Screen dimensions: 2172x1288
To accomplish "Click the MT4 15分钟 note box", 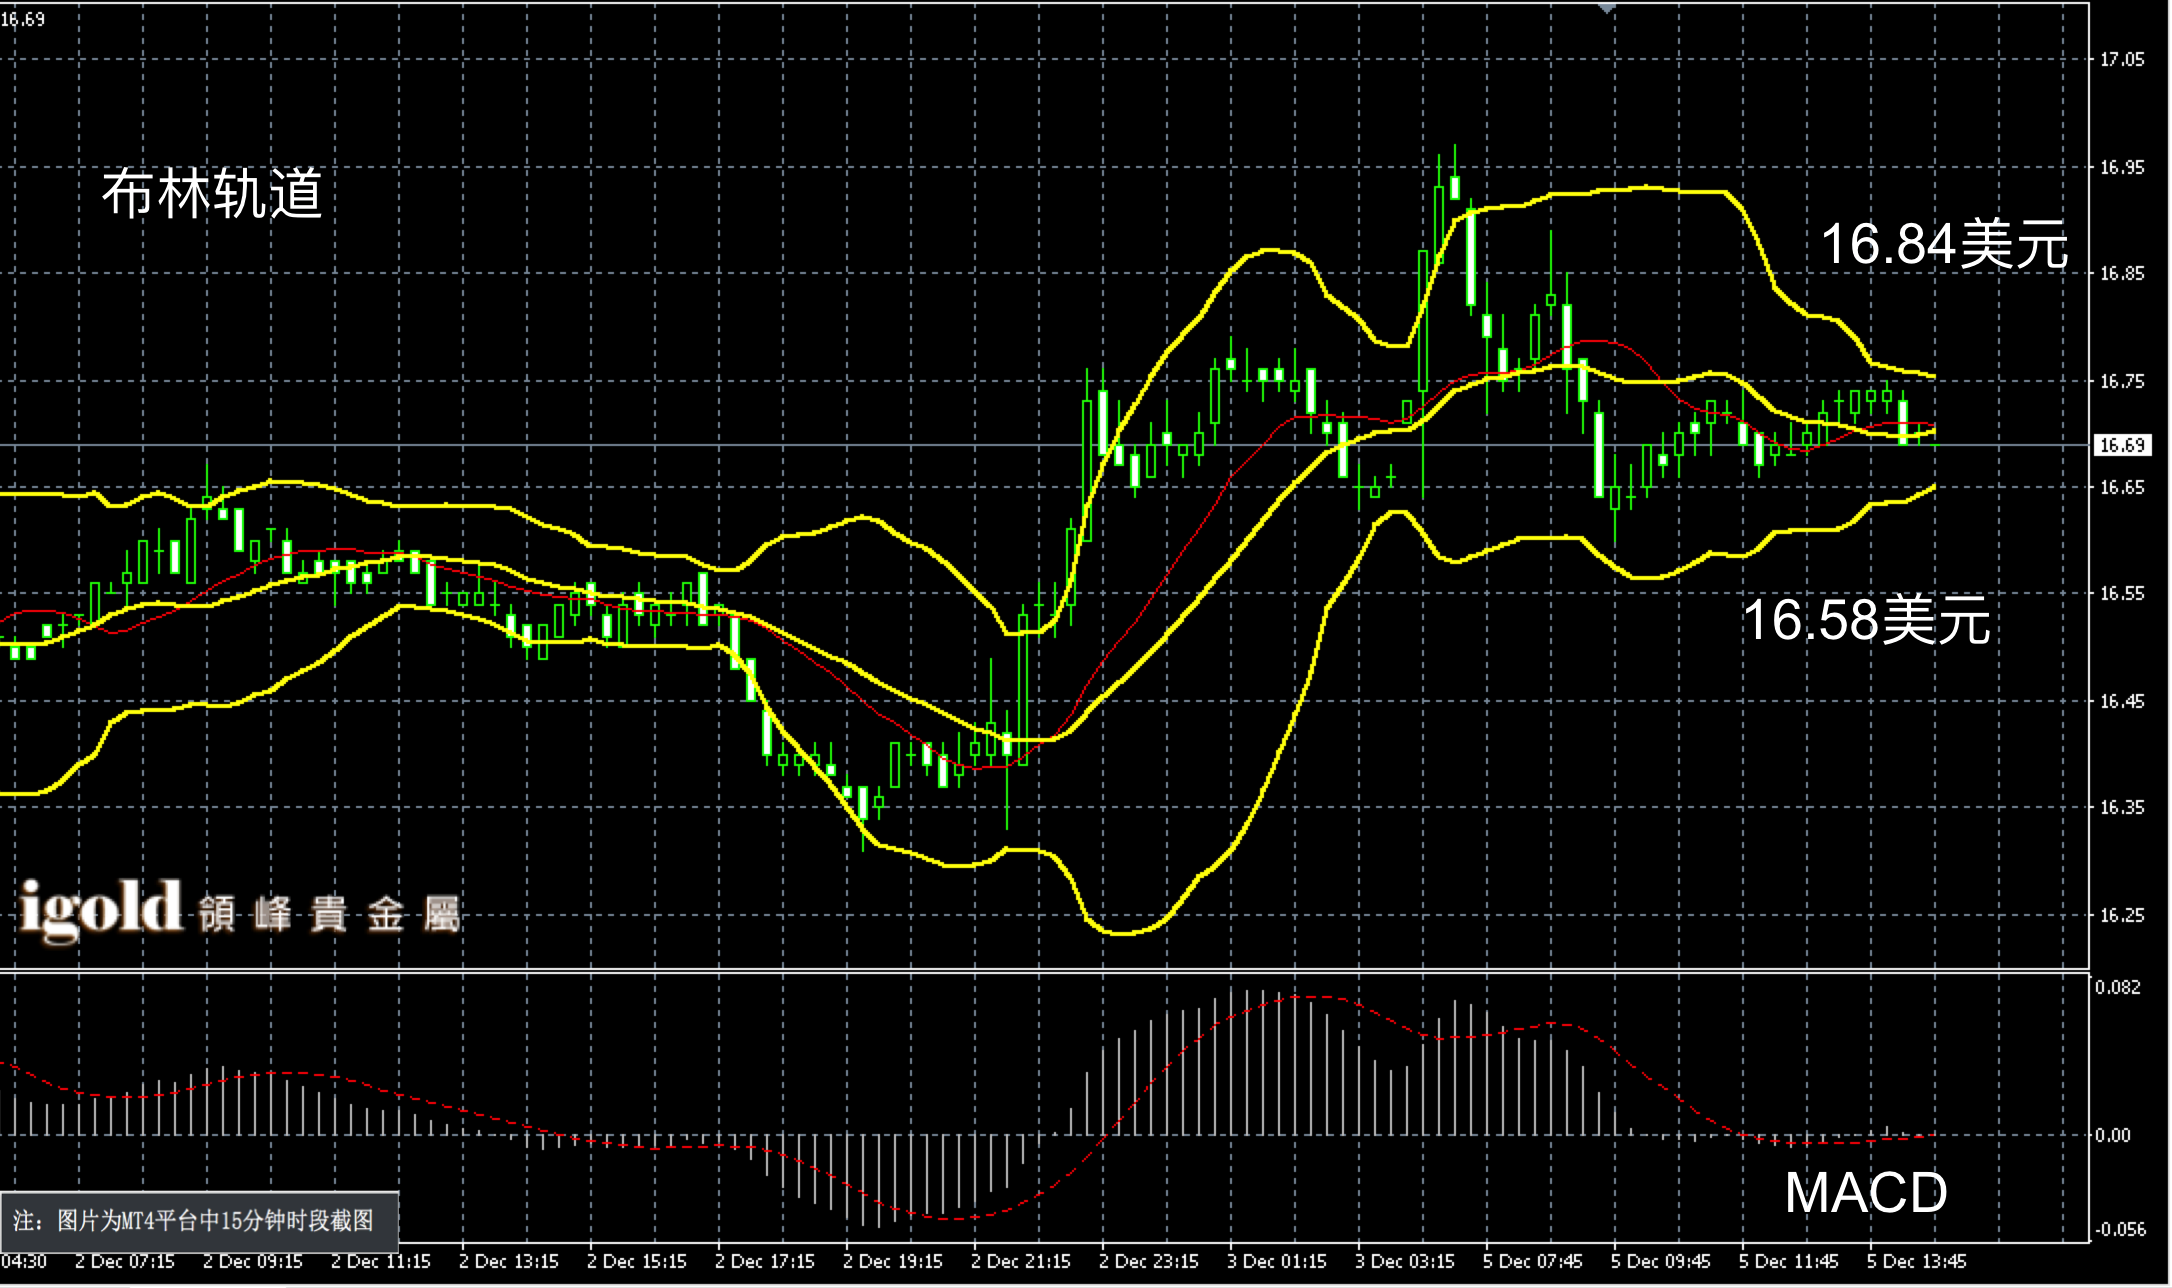I will pyautogui.click(x=199, y=1220).
